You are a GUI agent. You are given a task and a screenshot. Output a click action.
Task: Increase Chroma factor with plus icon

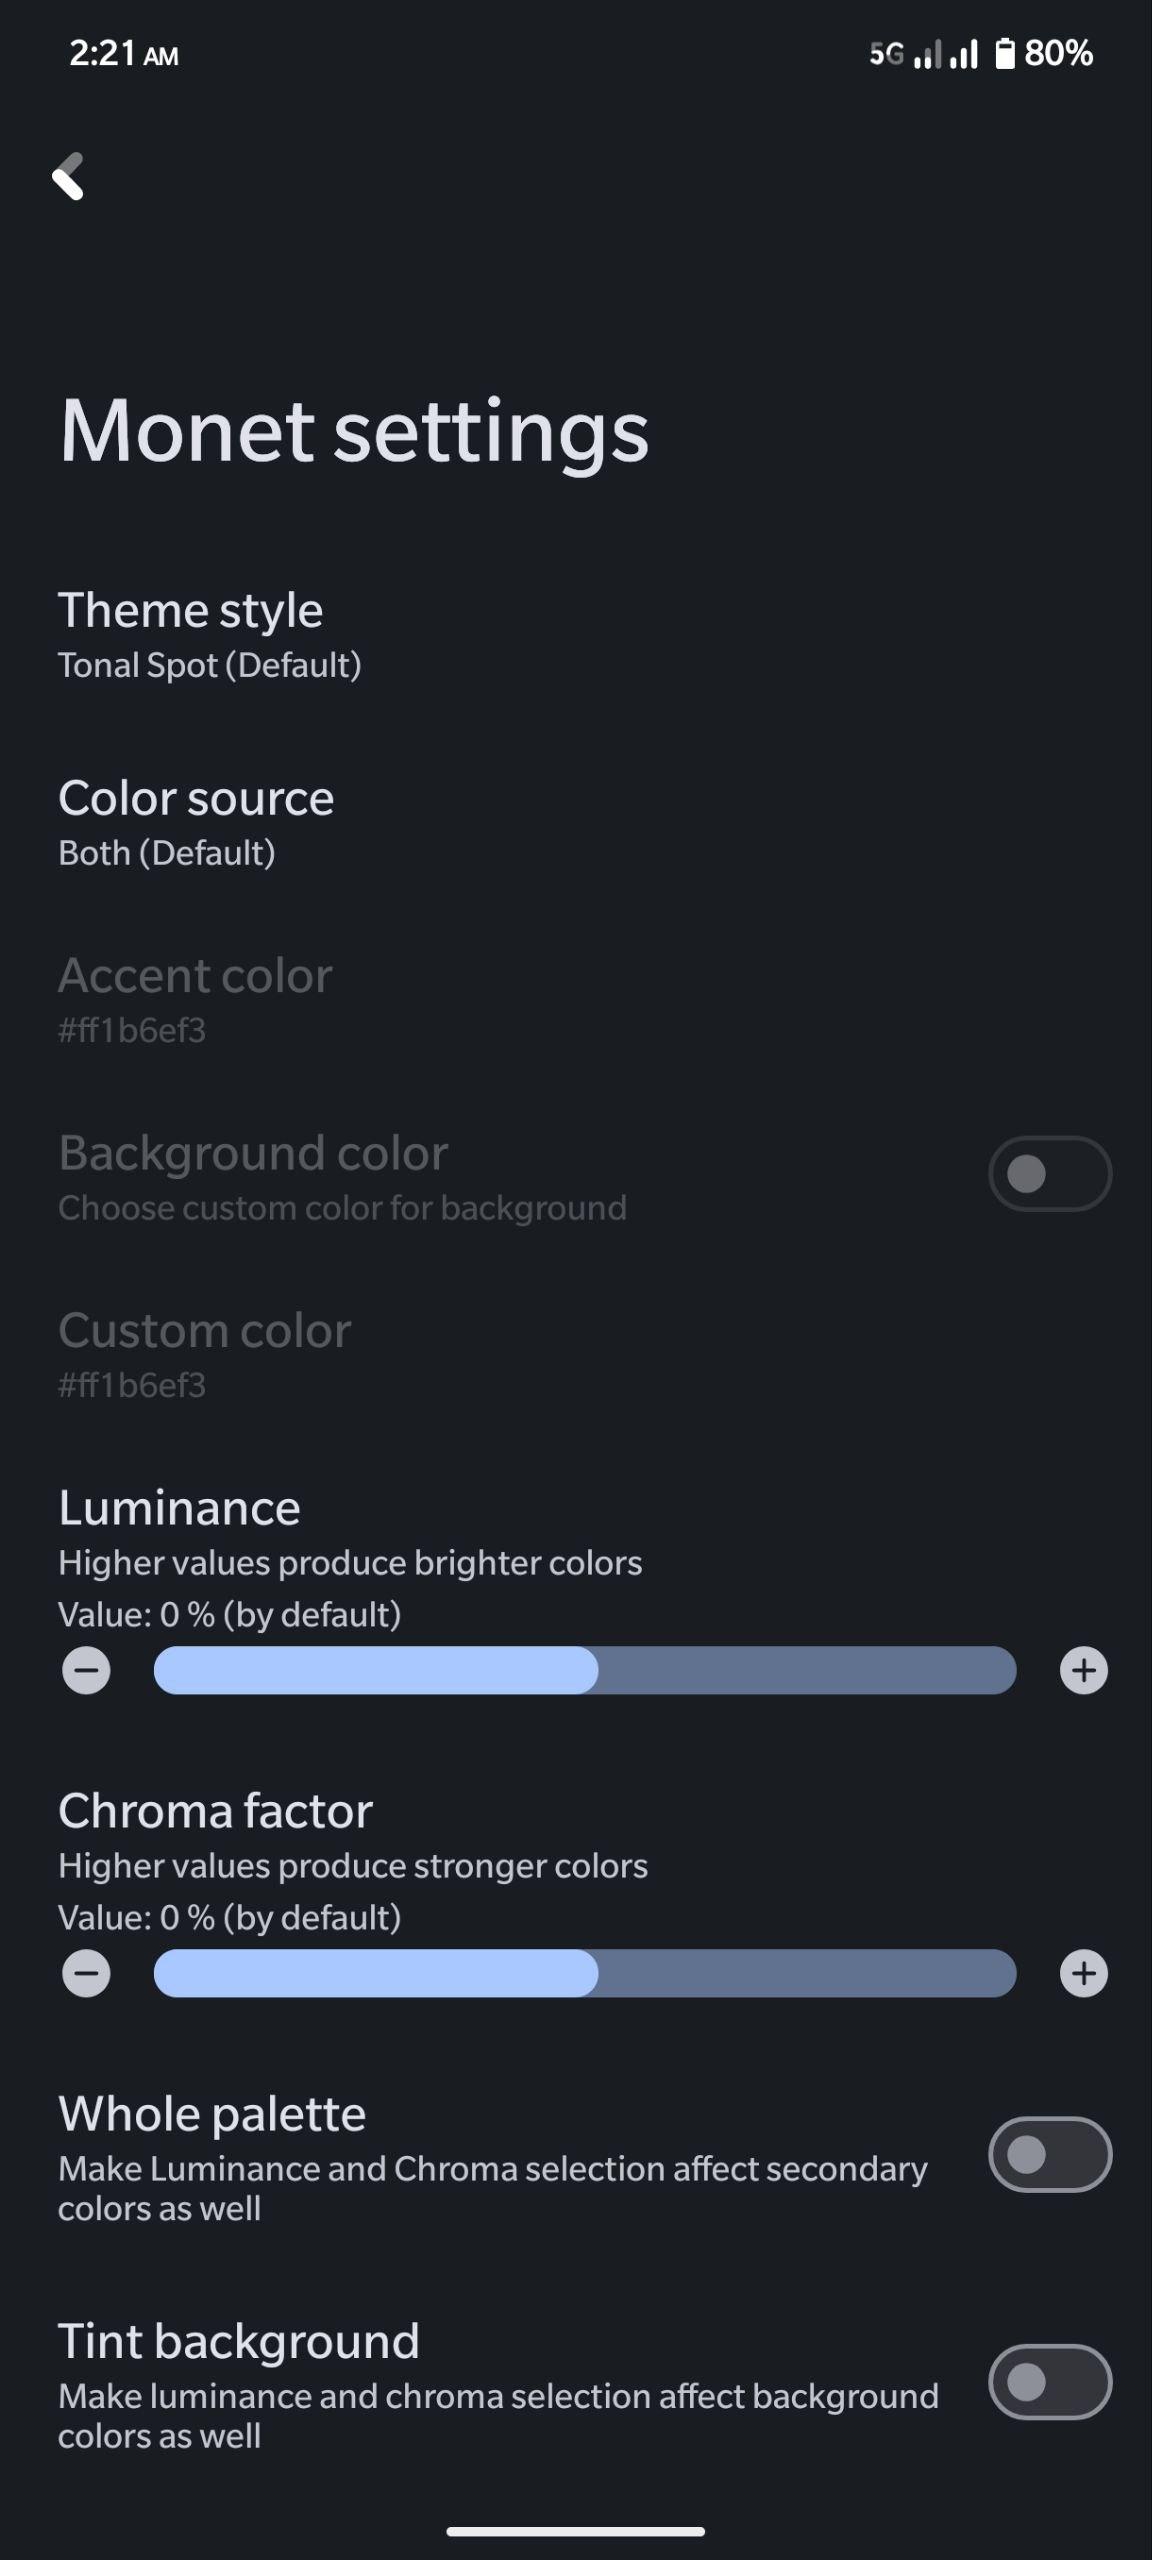(x=1084, y=1973)
